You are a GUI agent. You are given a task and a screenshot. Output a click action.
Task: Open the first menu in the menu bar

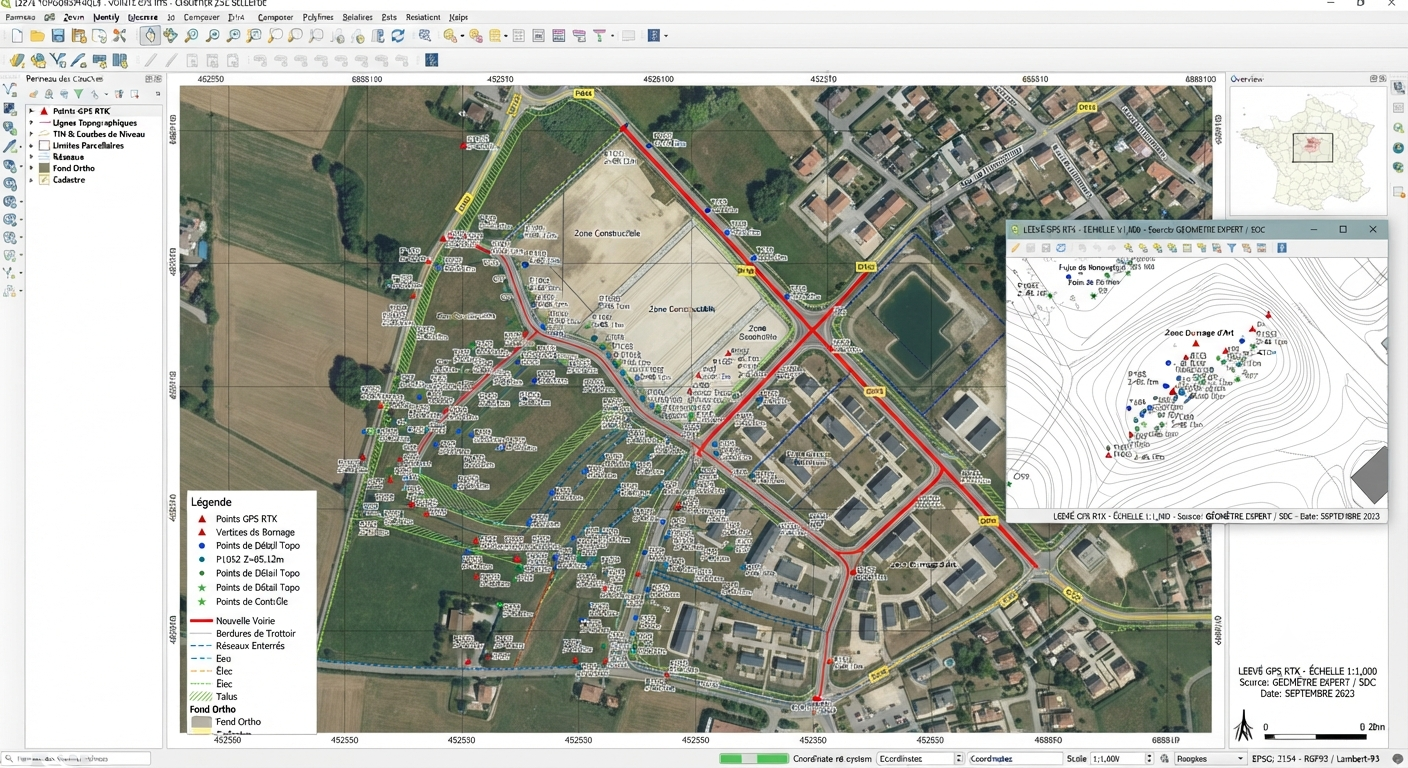20,17
